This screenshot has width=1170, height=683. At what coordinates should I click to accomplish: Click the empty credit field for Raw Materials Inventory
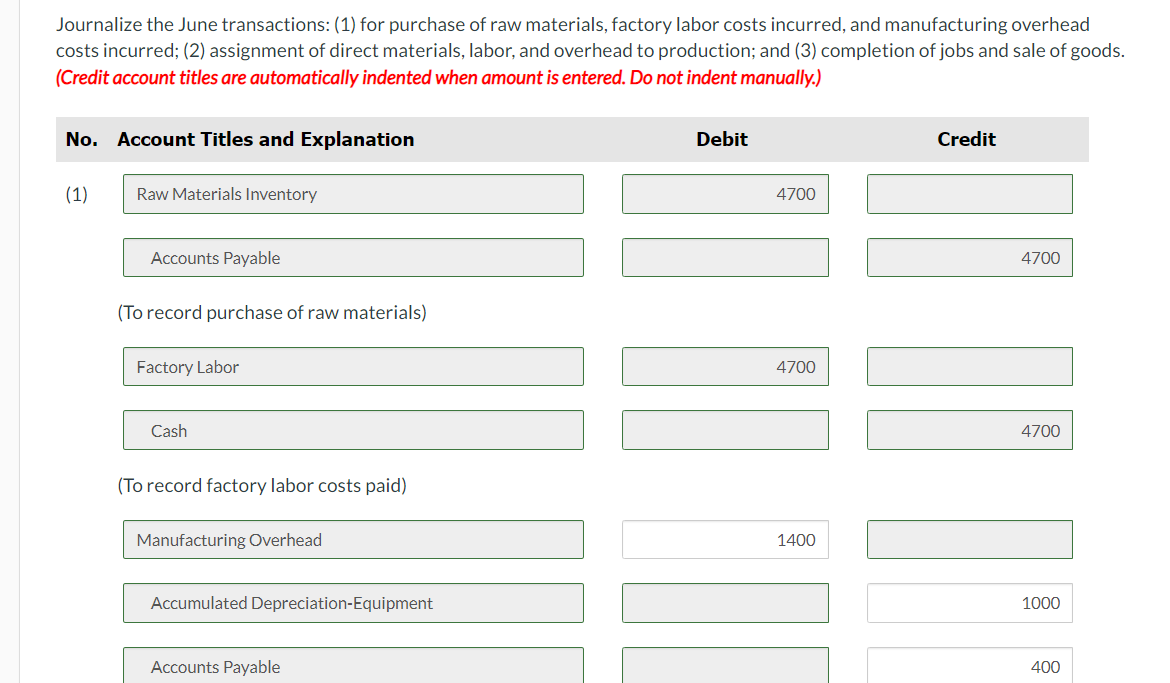pyautogui.click(x=969, y=194)
